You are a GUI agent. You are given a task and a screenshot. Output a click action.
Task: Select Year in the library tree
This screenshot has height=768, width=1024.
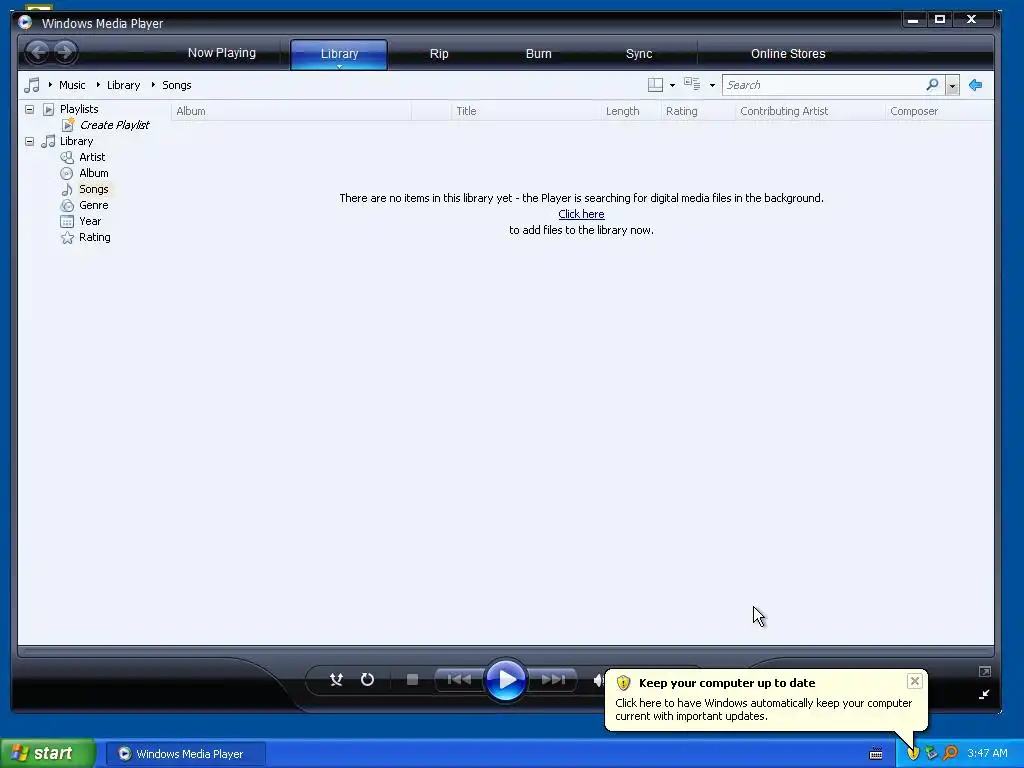[x=89, y=221]
